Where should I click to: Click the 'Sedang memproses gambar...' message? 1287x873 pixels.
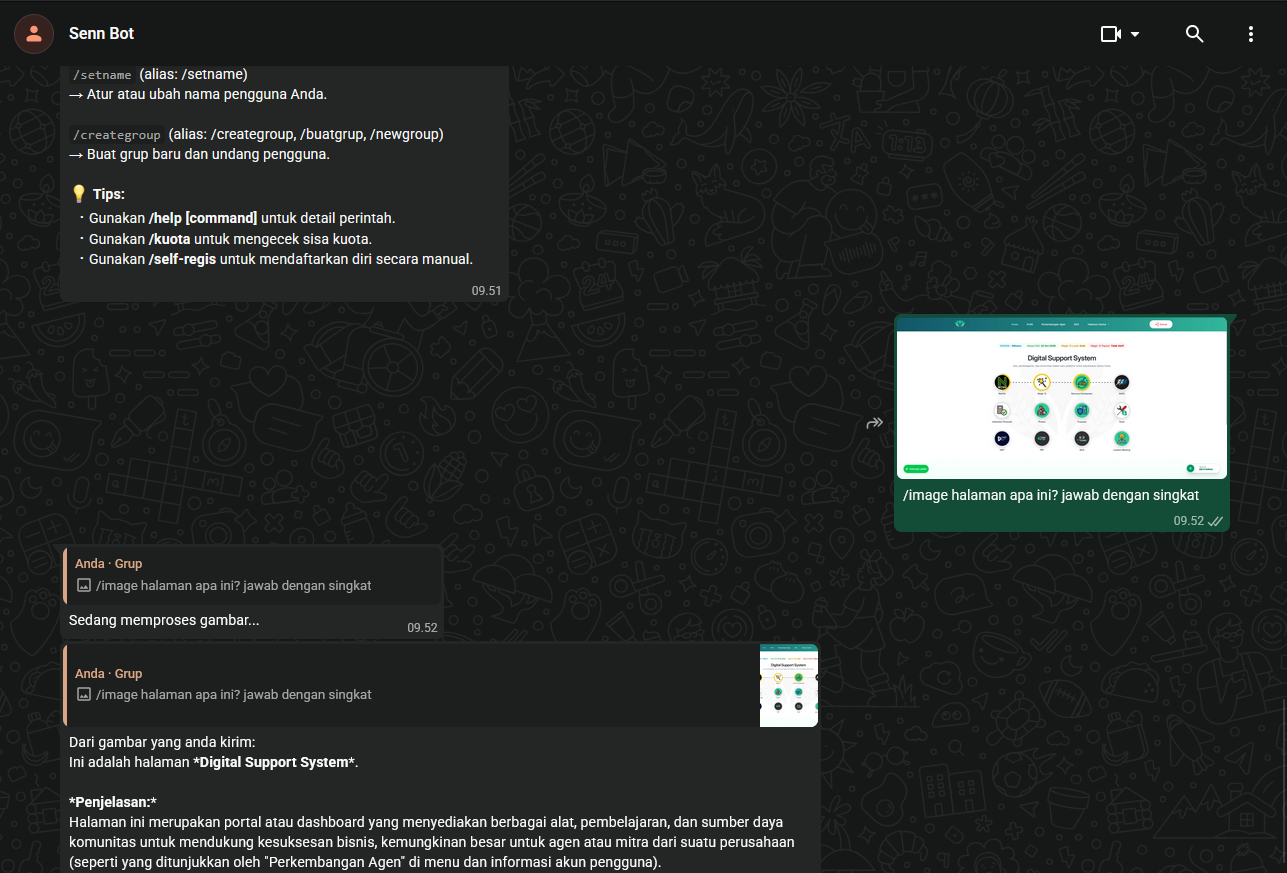(x=164, y=620)
